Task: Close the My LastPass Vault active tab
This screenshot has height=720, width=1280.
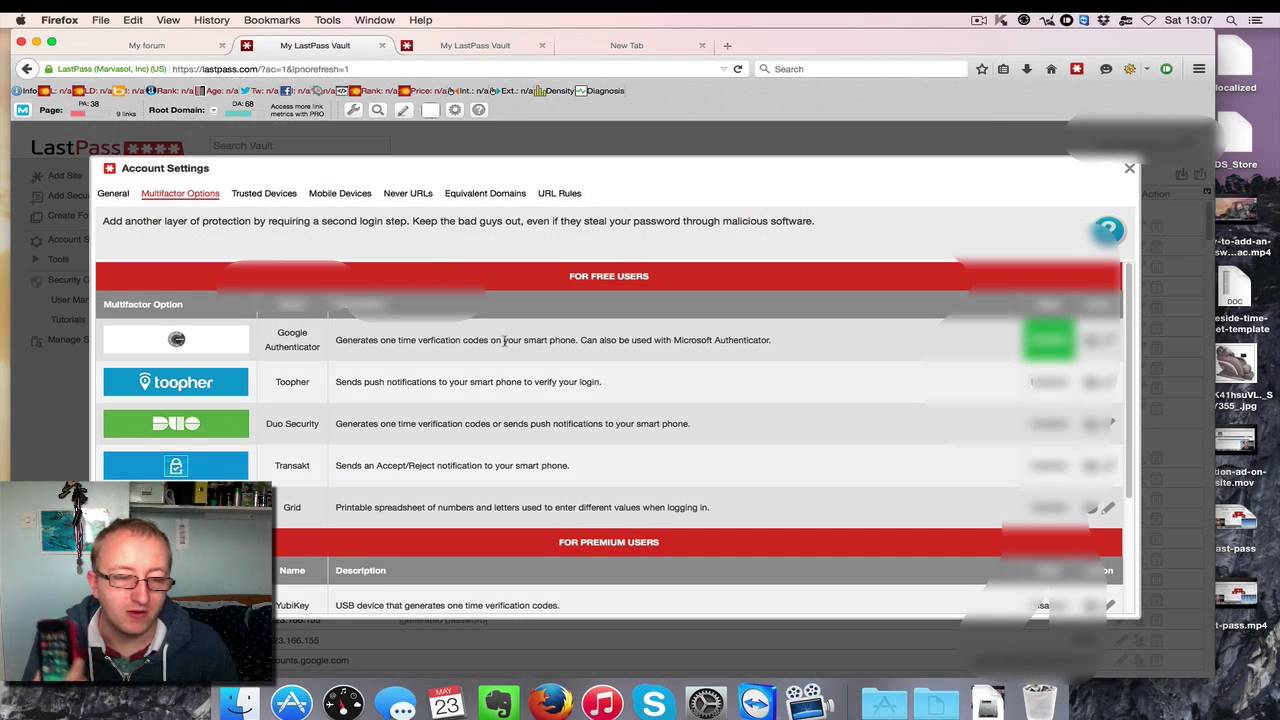Action: [382, 45]
